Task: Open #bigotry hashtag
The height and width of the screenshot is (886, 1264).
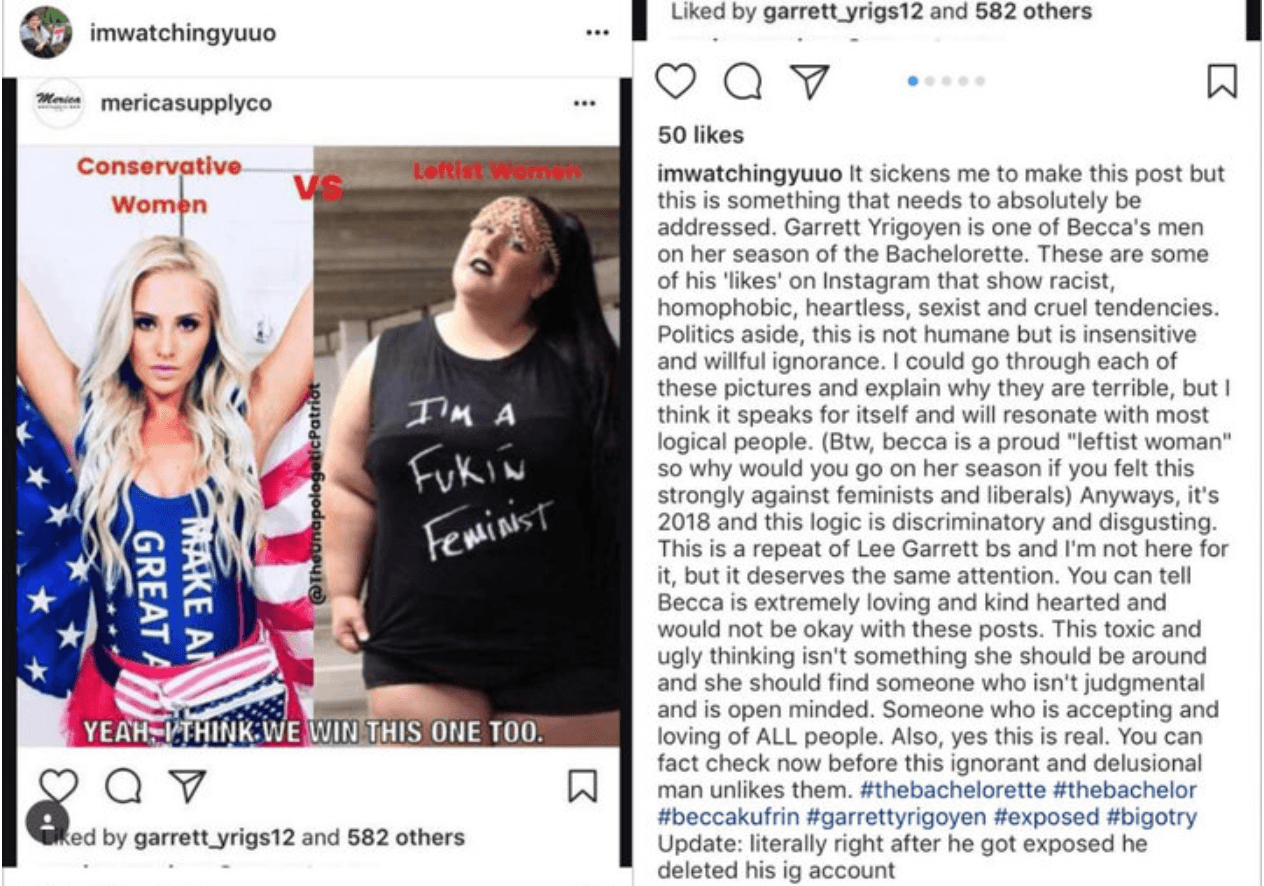Action: [1151, 818]
